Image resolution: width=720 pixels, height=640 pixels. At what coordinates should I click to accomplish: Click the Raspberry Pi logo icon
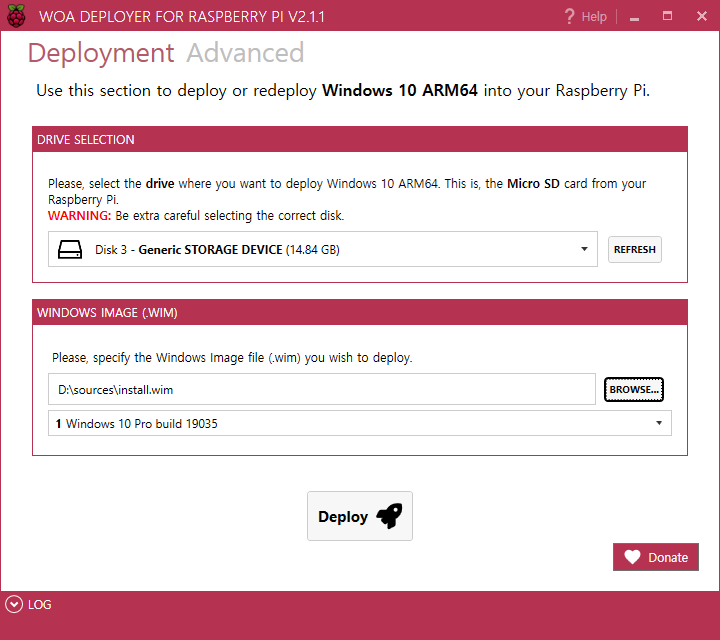click(16, 16)
